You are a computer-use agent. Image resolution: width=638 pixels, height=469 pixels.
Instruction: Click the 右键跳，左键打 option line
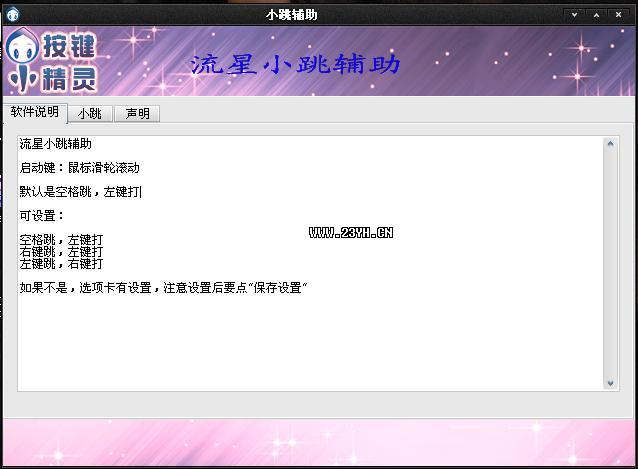(x=61, y=252)
